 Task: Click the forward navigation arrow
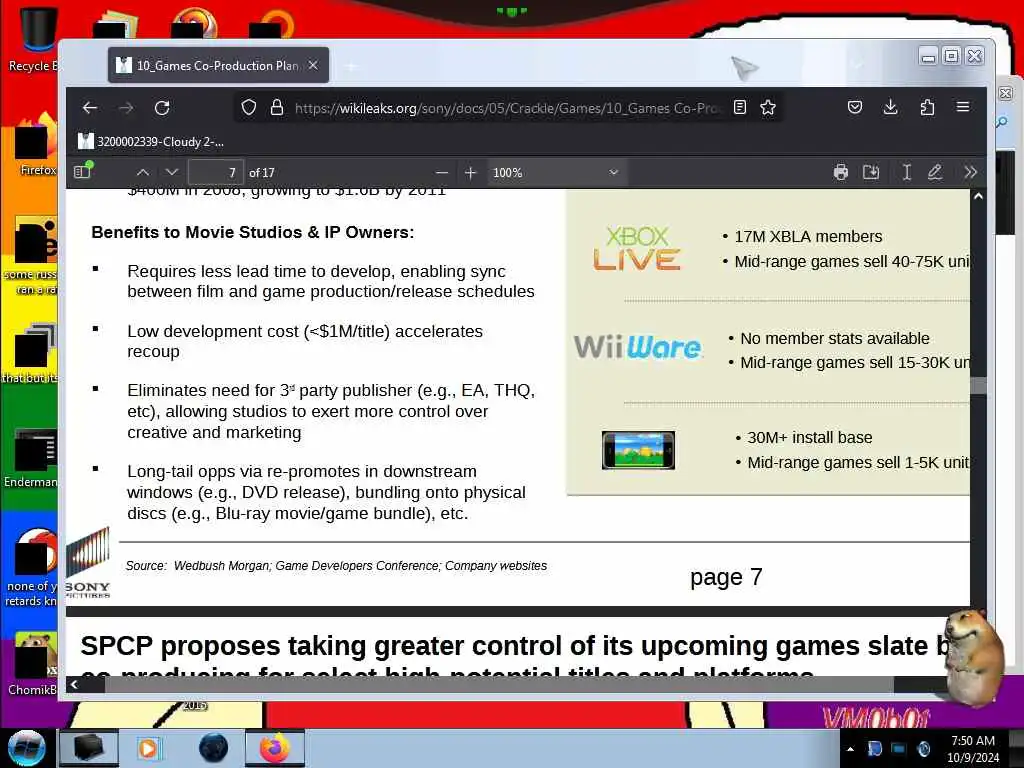126,108
